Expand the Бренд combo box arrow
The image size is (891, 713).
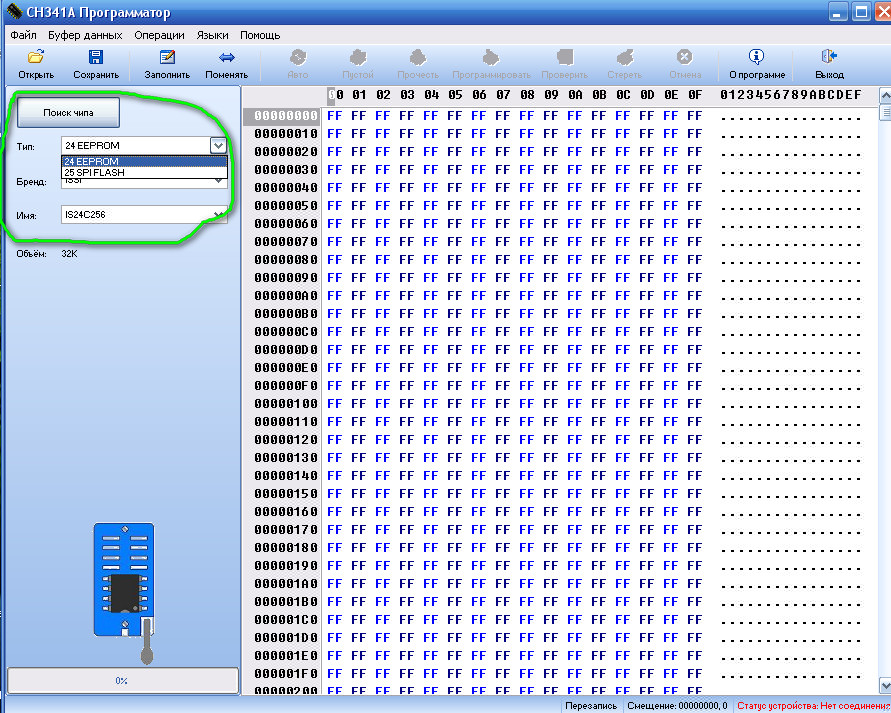point(219,181)
